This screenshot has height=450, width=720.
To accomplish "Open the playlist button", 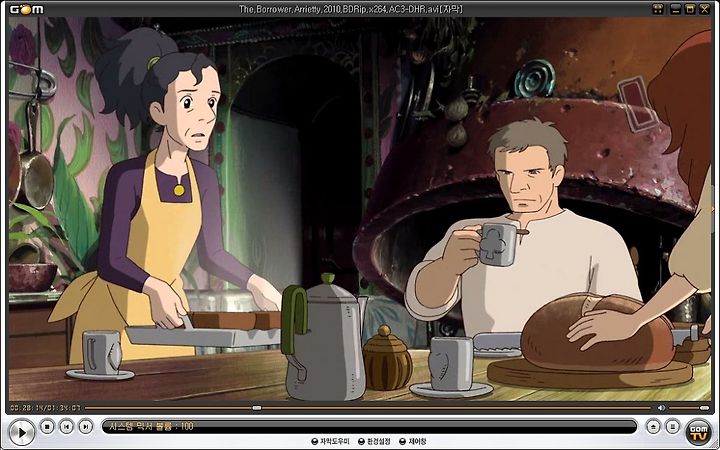I will 672,427.
